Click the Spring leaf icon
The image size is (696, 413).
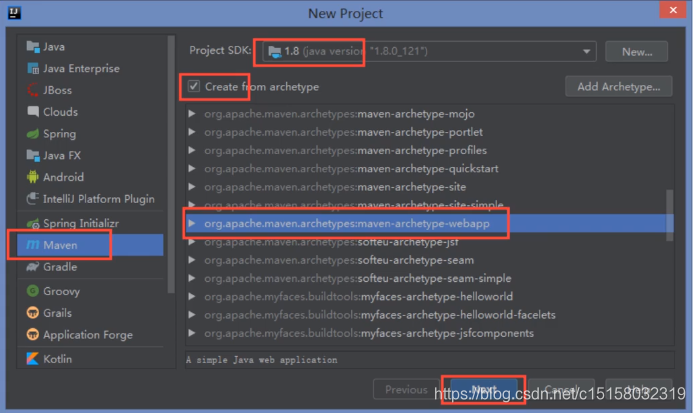tap(33, 134)
